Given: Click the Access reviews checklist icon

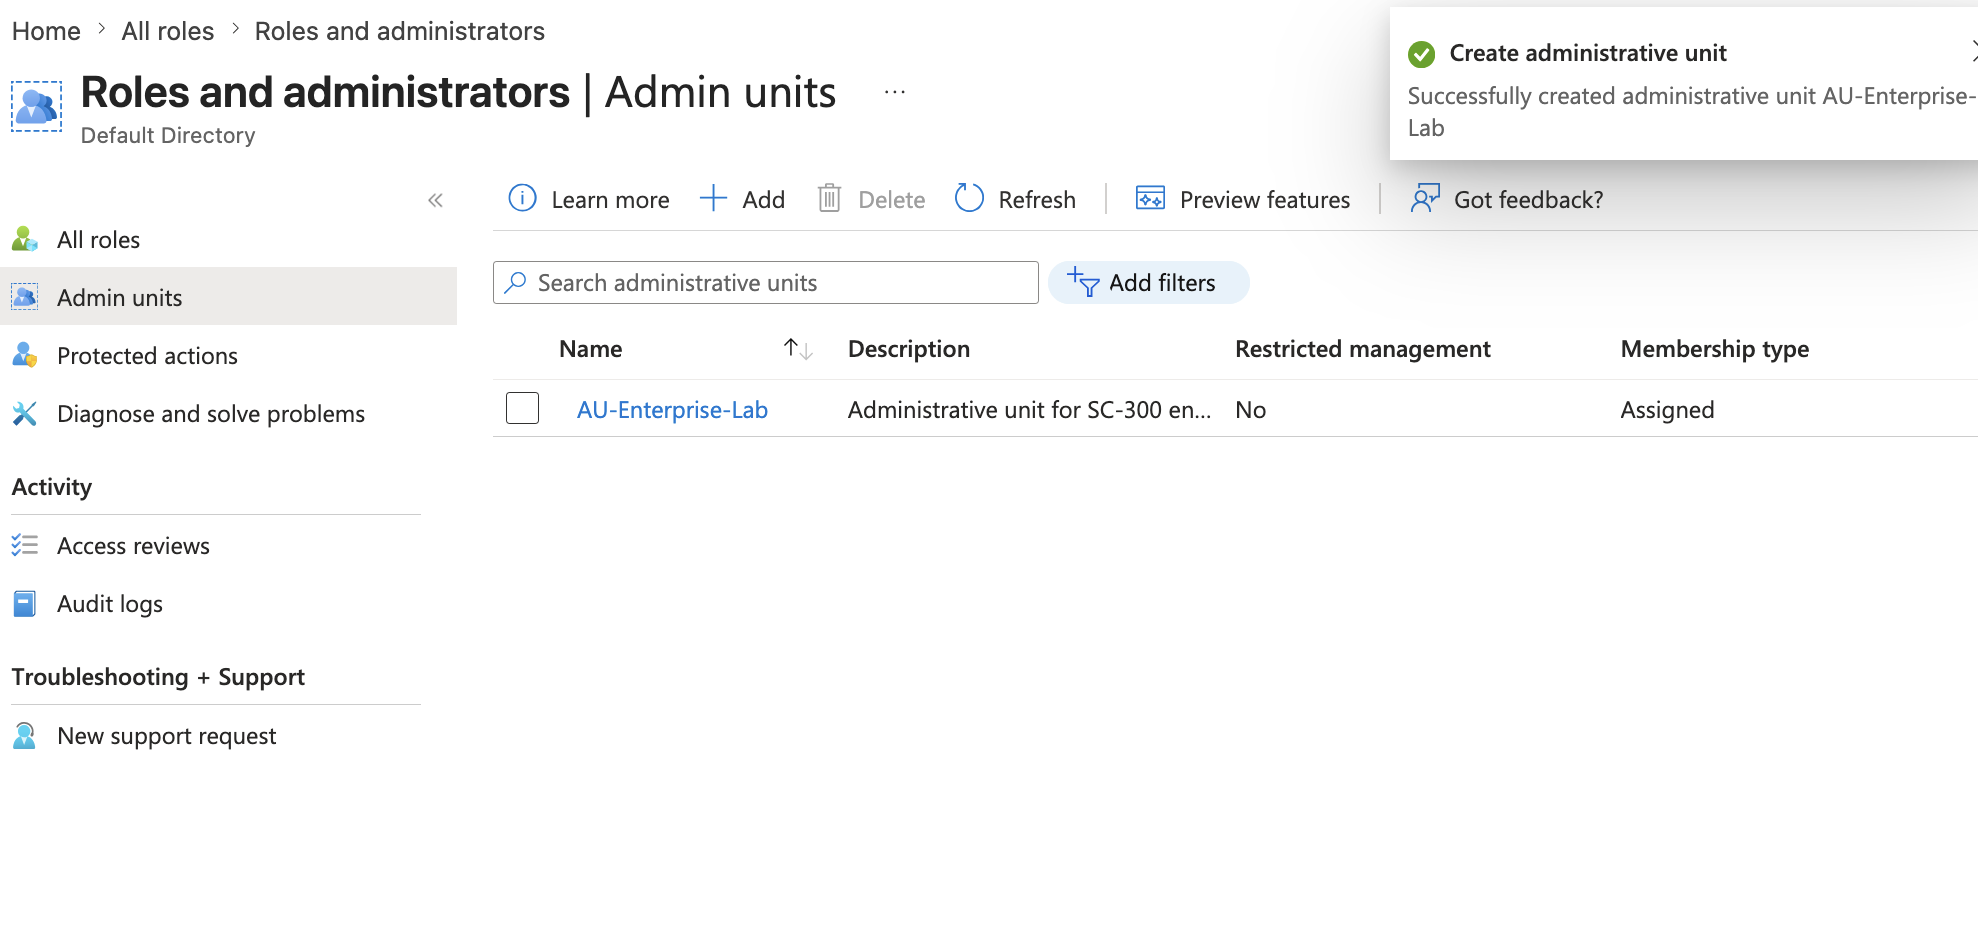Looking at the screenshot, I should click(x=25, y=545).
